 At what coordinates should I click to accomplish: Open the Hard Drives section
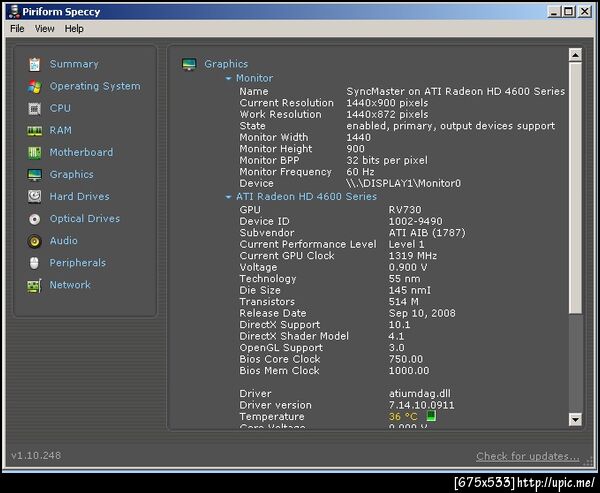(80, 196)
